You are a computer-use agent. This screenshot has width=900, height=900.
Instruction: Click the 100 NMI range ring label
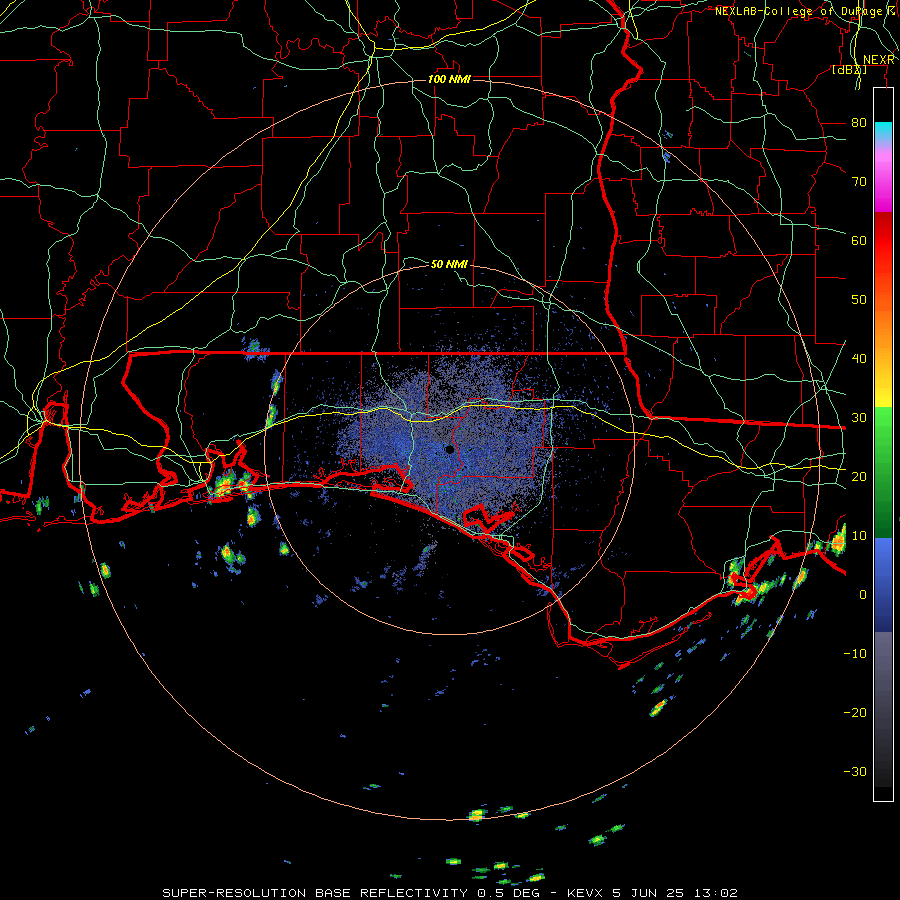(449, 79)
